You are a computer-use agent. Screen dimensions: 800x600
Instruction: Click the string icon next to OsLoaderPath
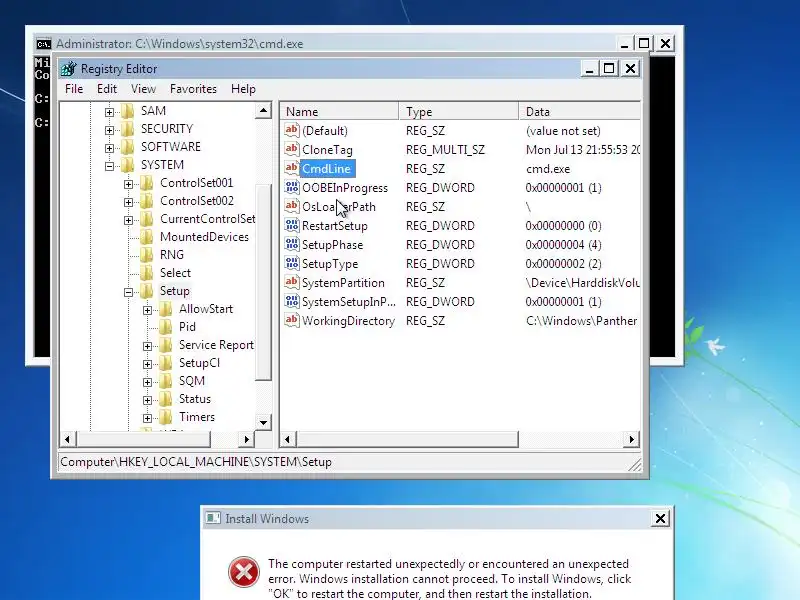click(292, 206)
